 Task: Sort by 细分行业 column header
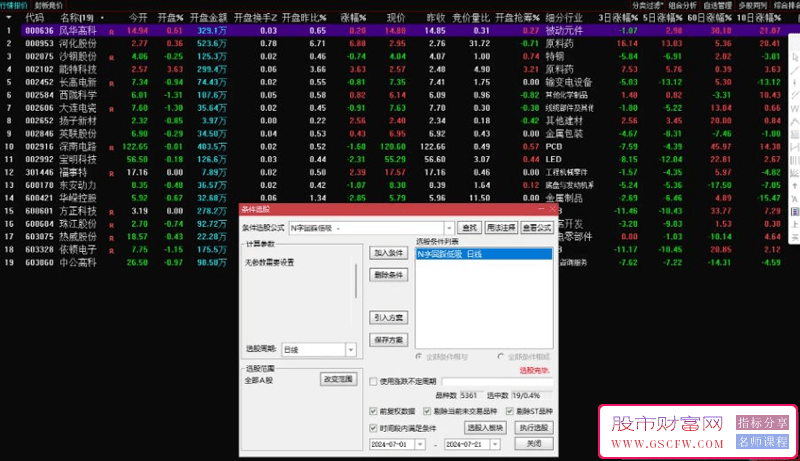point(564,17)
